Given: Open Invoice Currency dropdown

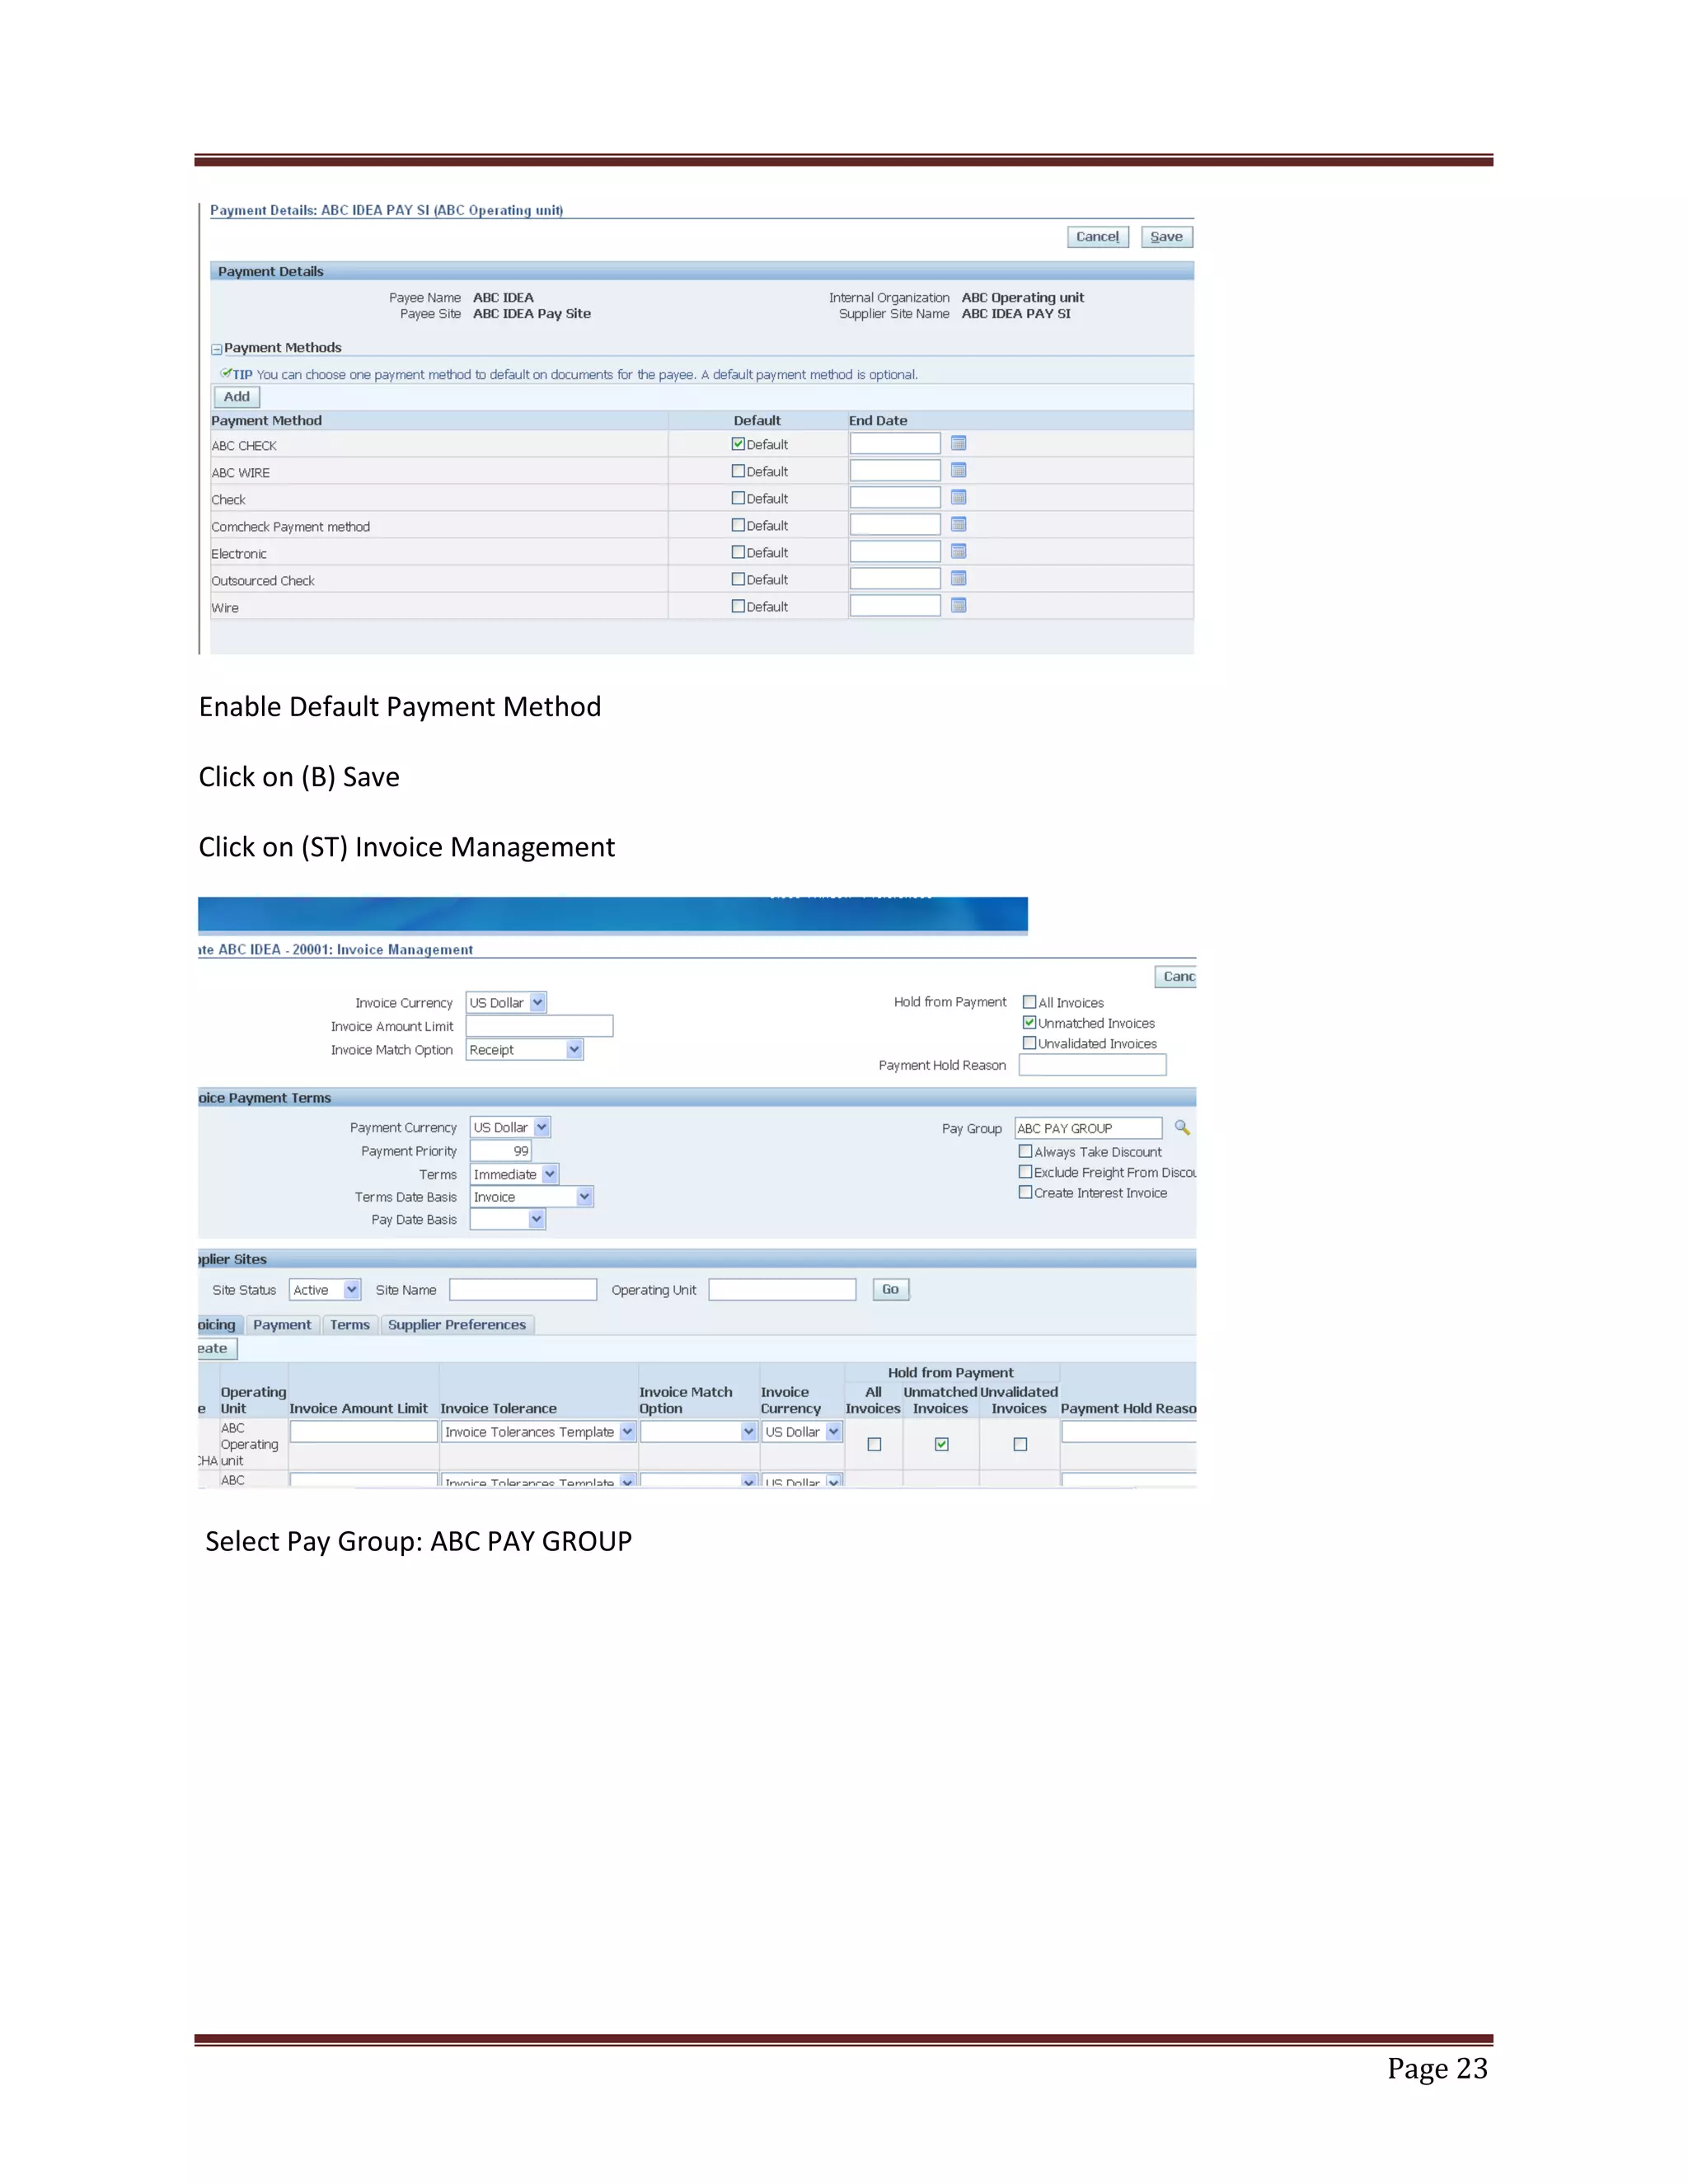Looking at the screenshot, I should 506,1002.
